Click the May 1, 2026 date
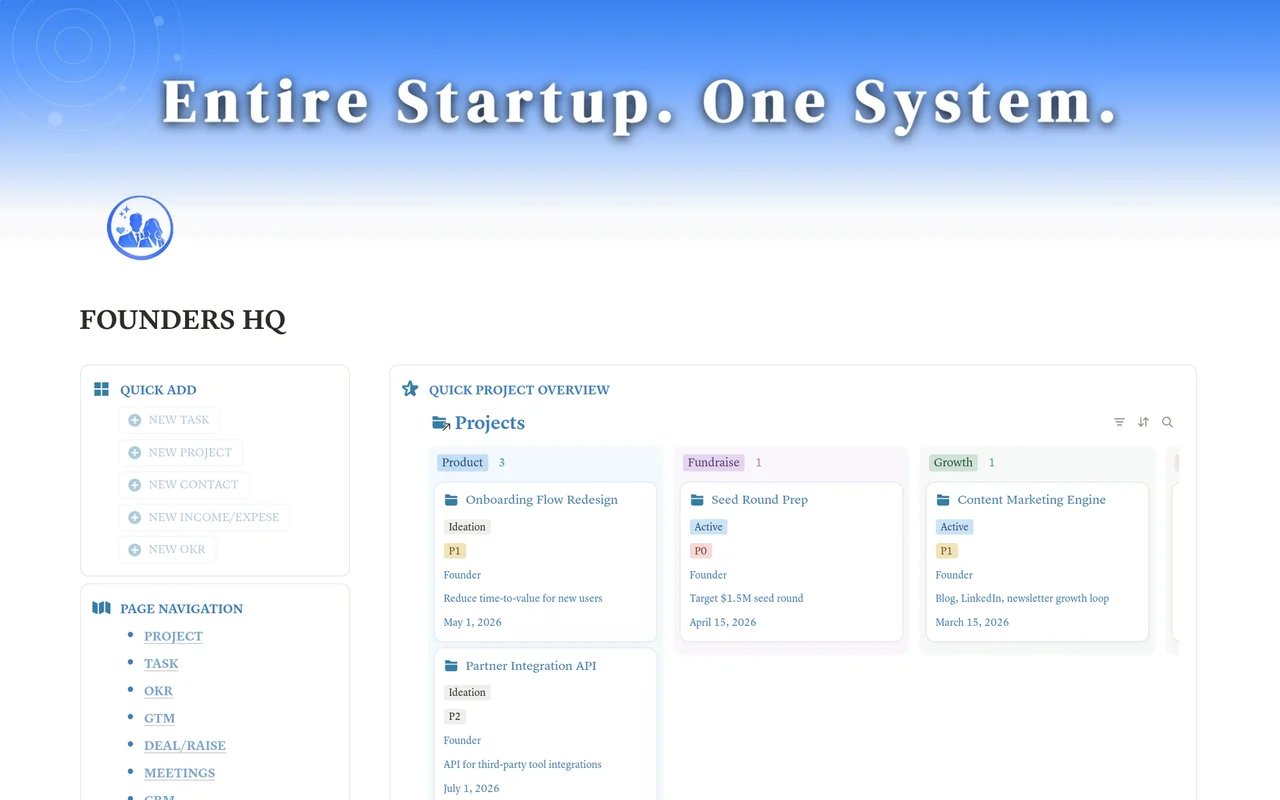The image size is (1280, 800). coord(472,622)
